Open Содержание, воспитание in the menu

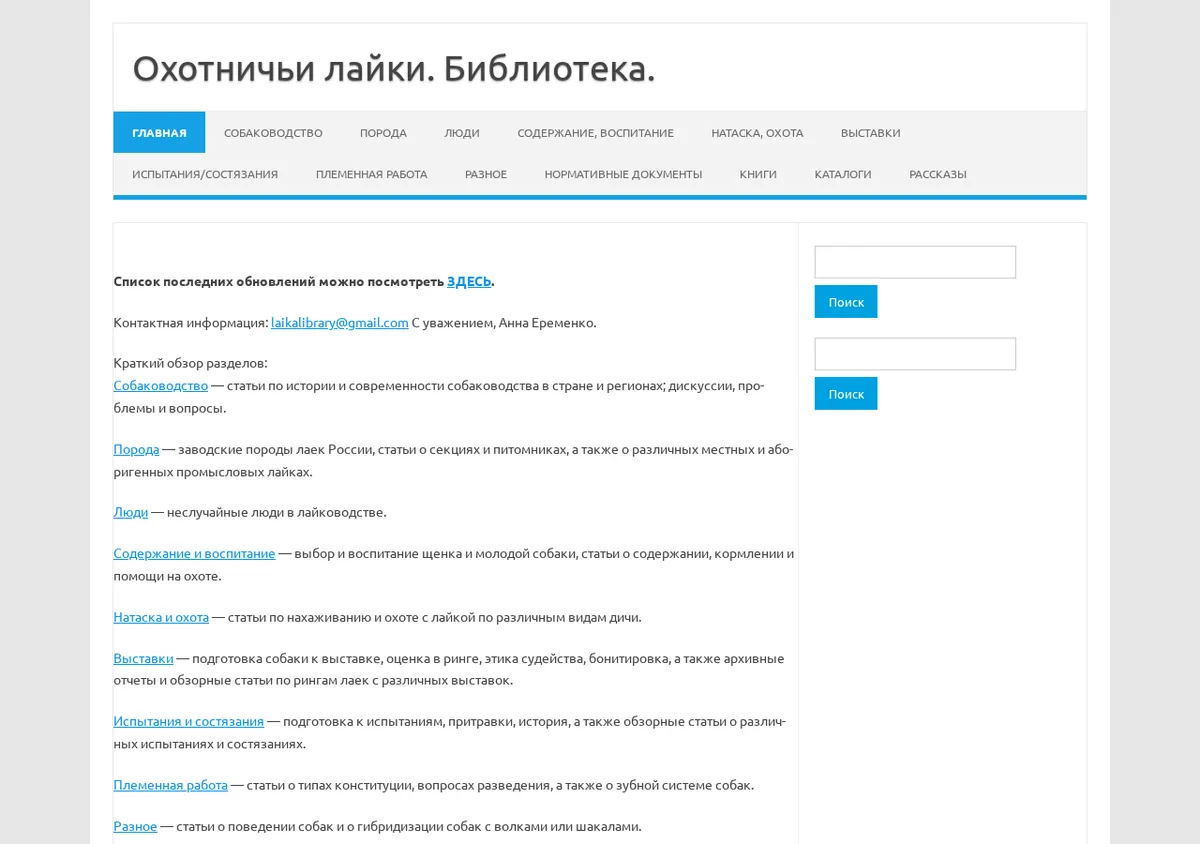595,132
